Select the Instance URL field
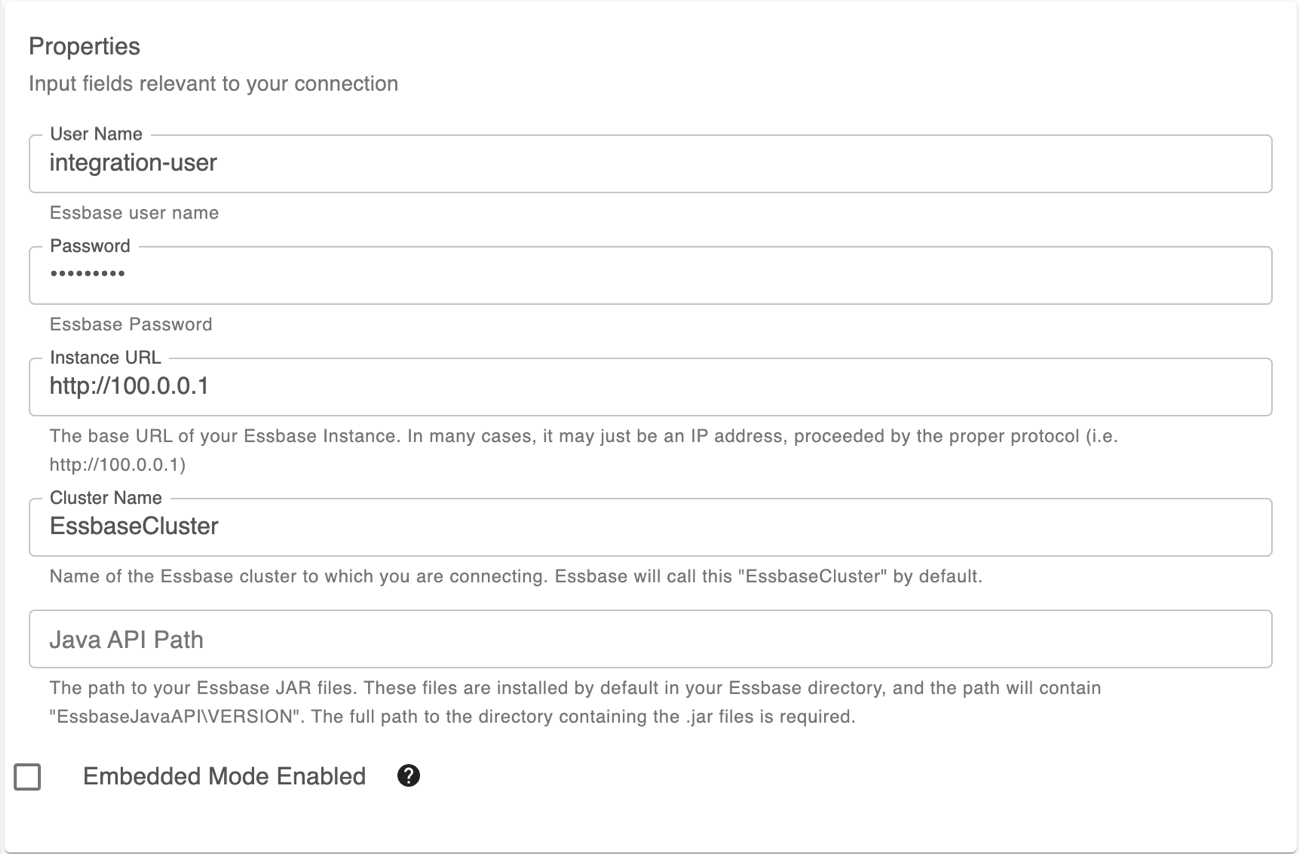1300x854 pixels. point(650,387)
